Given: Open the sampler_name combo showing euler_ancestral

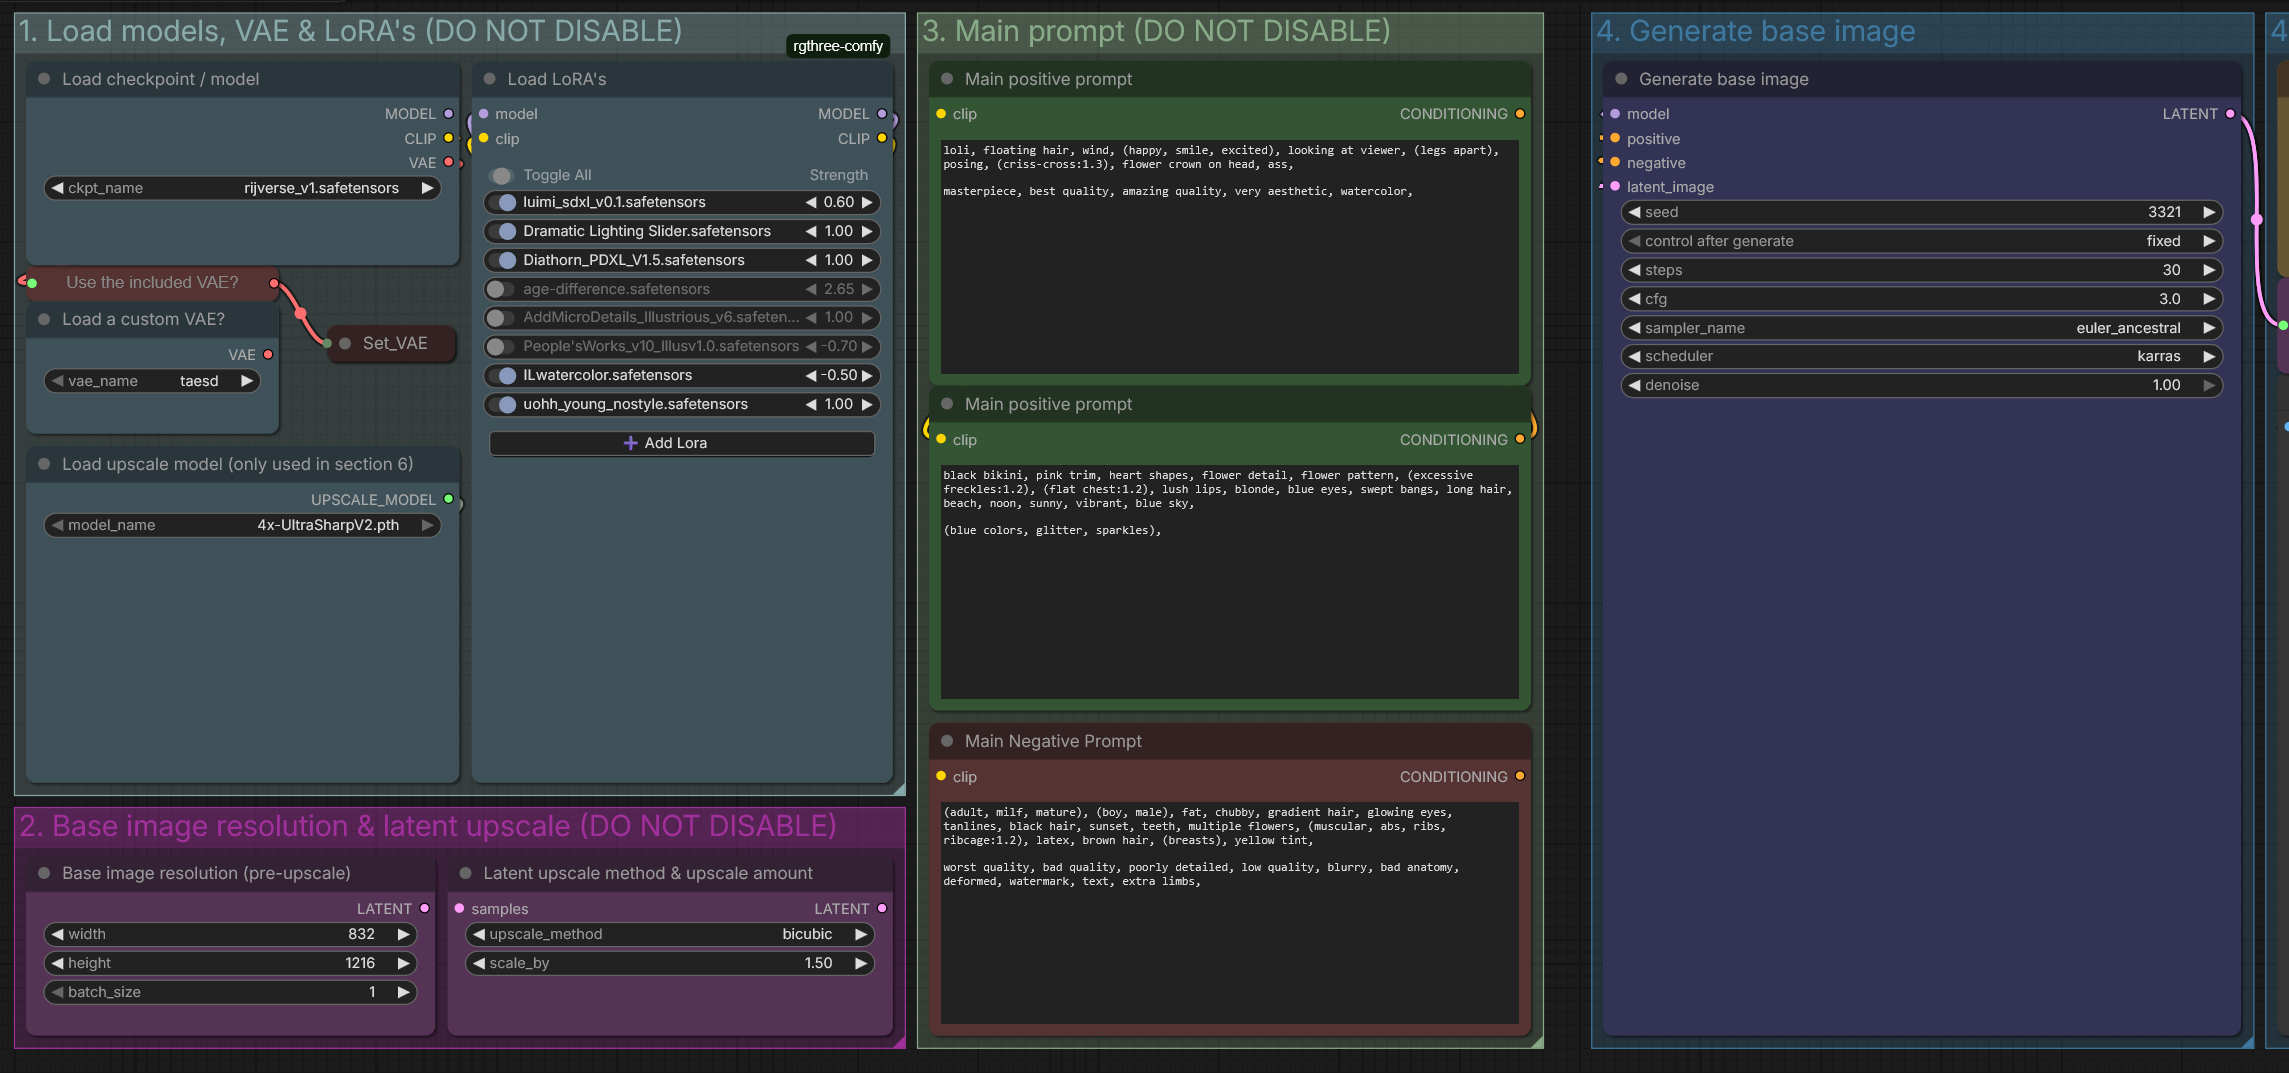Looking at the screenshot, I should 1922,328.
